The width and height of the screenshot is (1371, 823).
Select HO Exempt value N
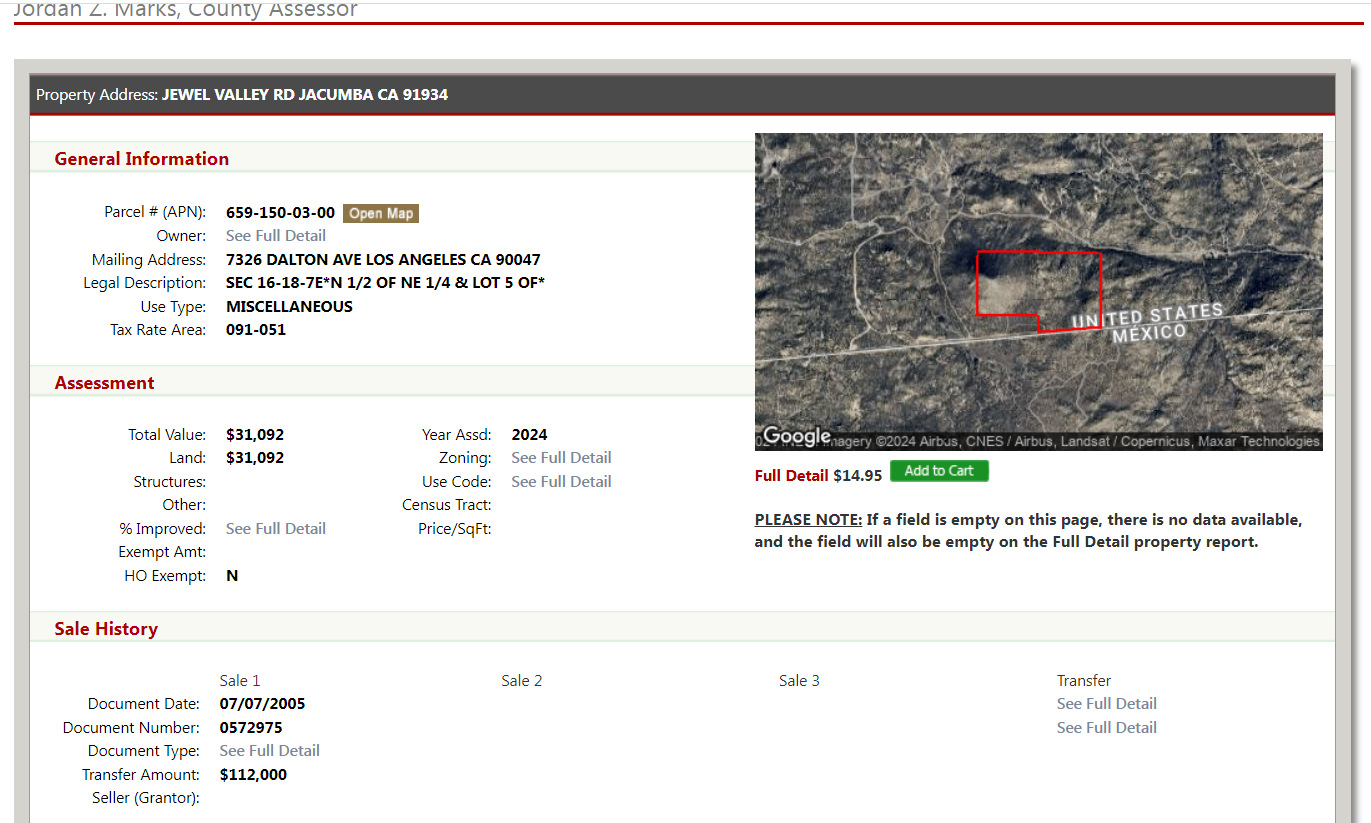click(232, 576)
